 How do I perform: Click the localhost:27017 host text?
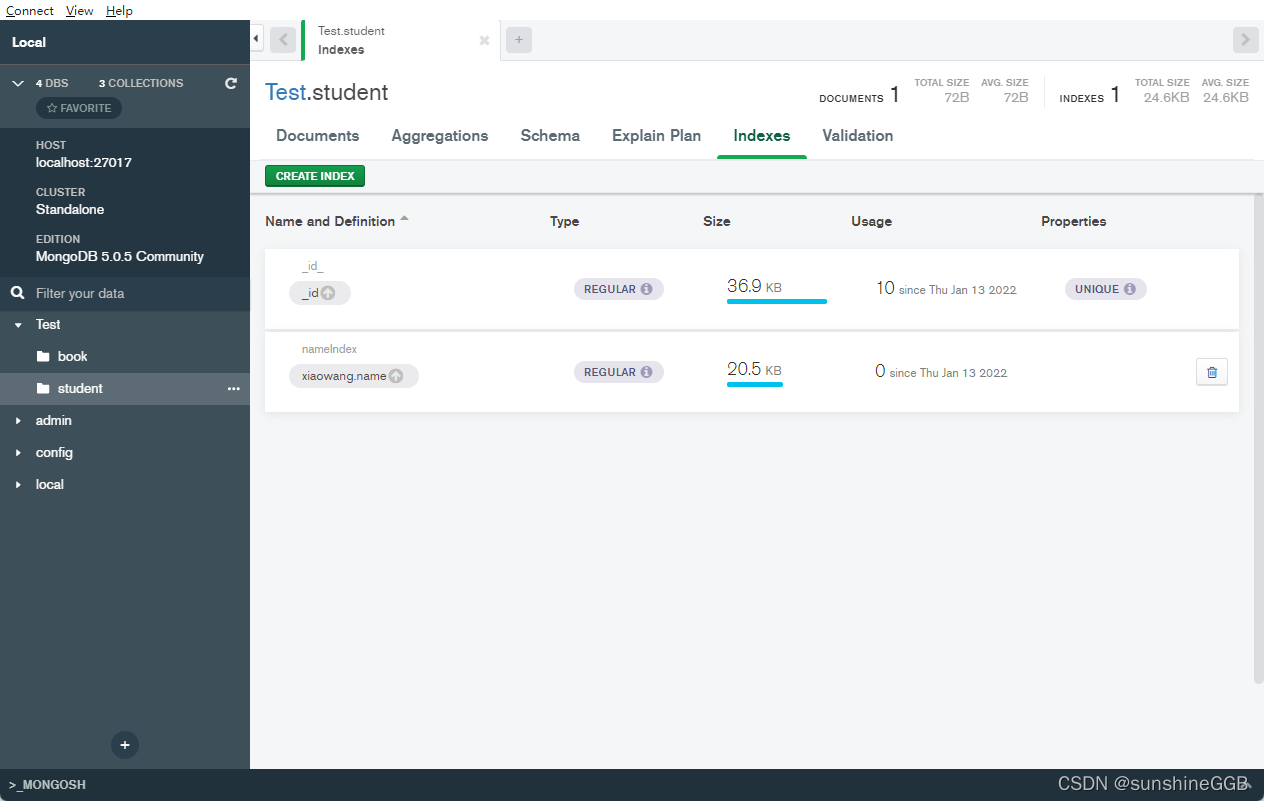(x=84, y=162)
